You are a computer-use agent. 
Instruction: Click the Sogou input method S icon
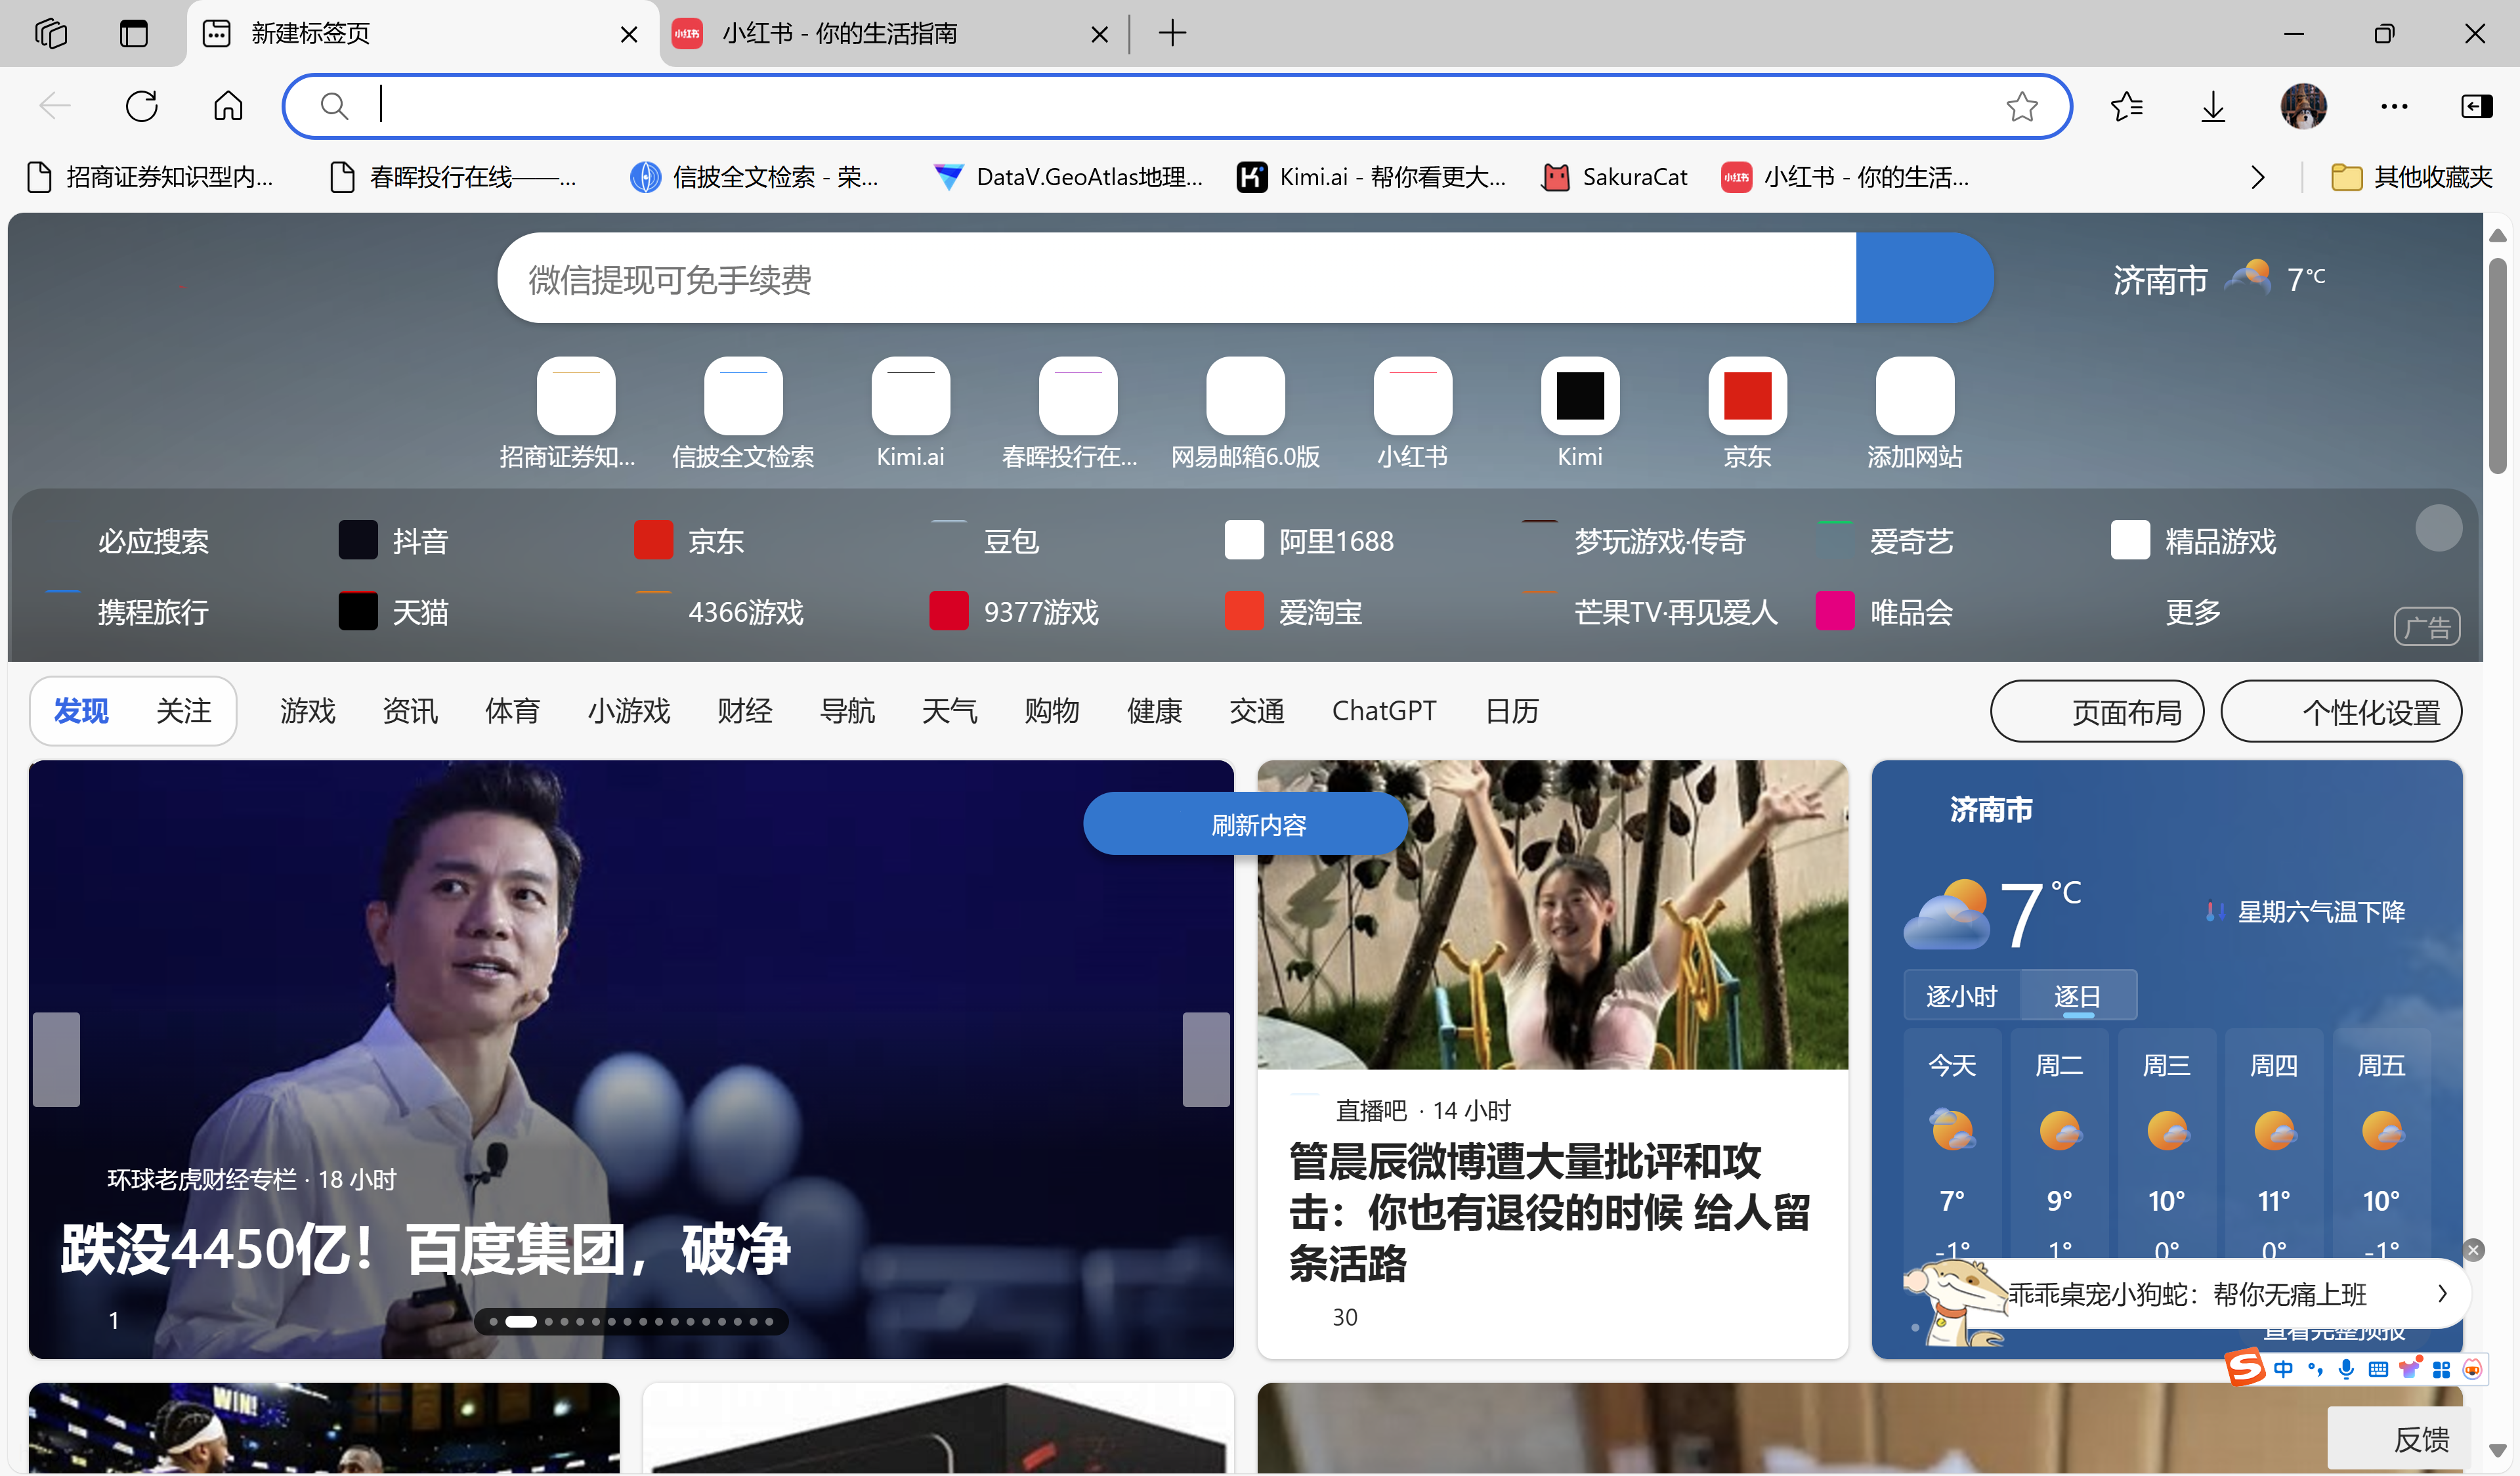click(2245, 1367)
